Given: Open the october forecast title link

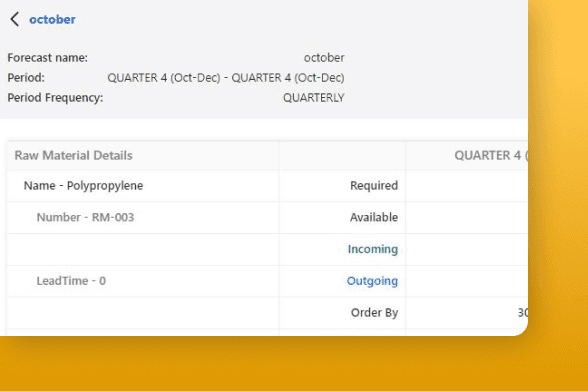Looking at the screenshot, I should (52, 20).
